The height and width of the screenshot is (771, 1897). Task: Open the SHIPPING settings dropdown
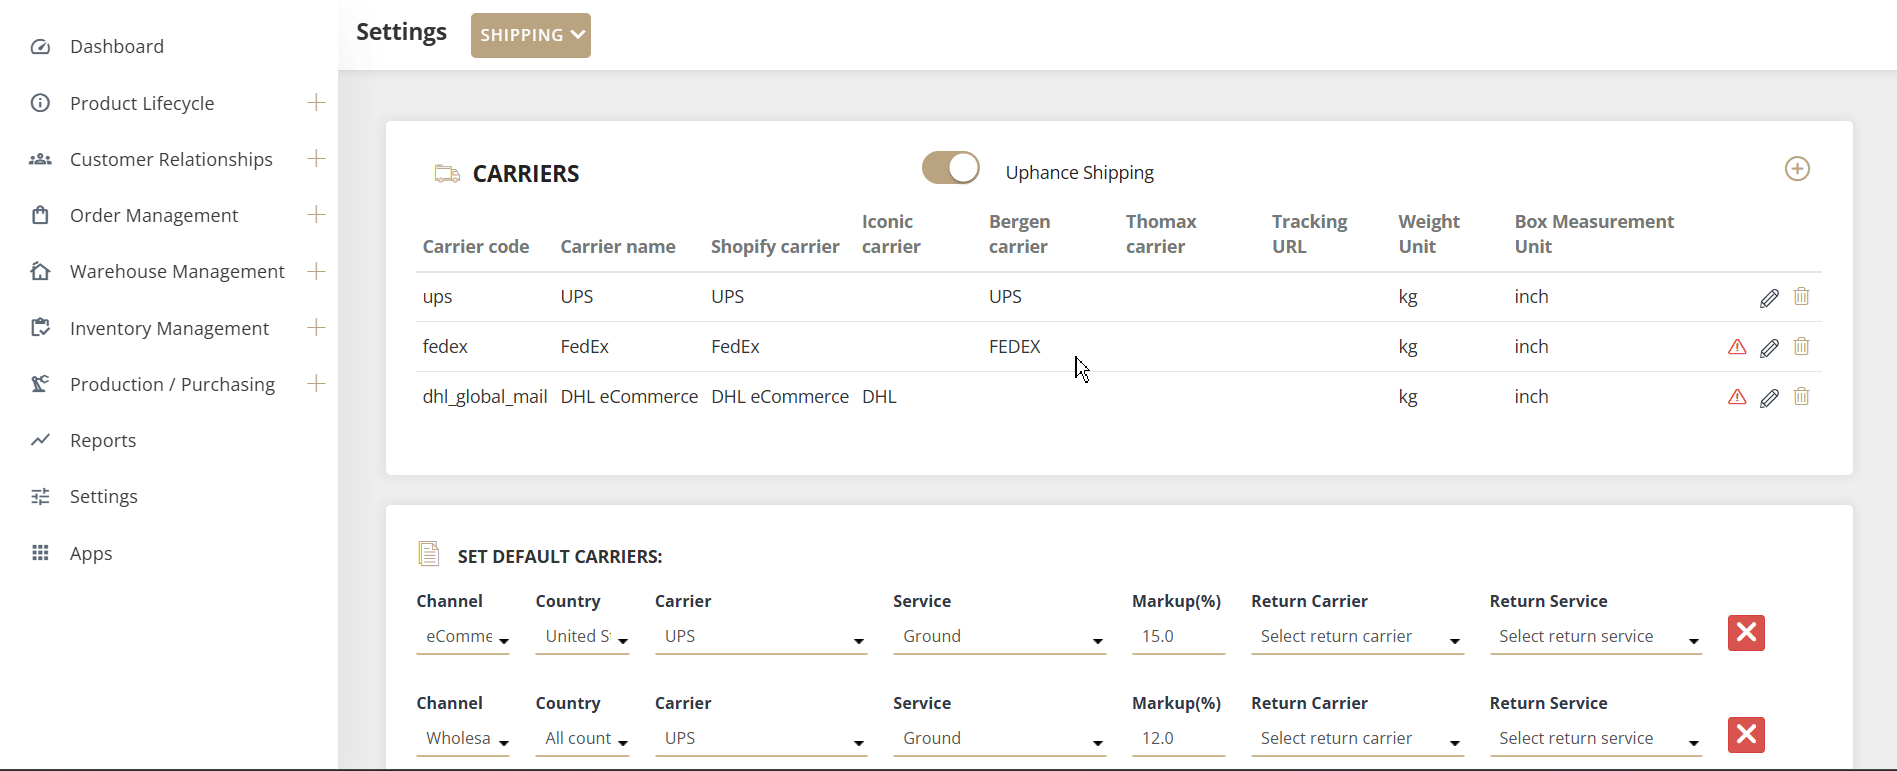(531, 35)
